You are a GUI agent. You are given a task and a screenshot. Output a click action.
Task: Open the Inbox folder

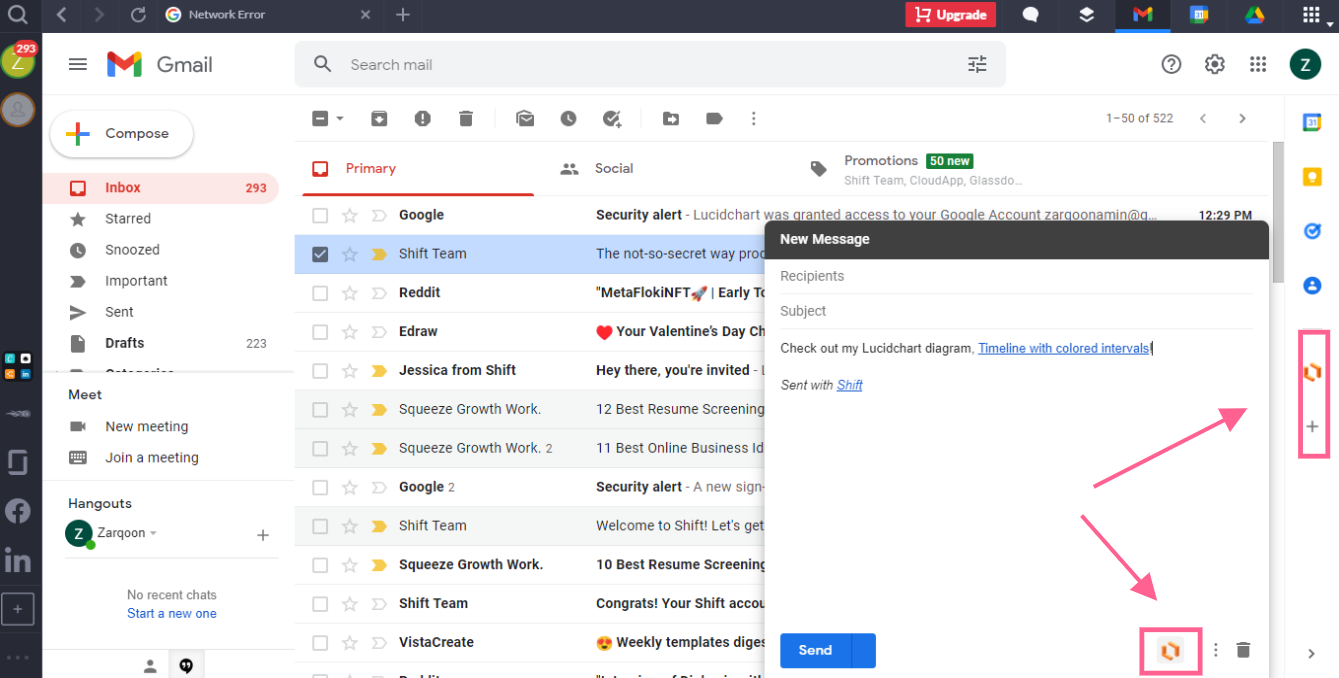161,188
